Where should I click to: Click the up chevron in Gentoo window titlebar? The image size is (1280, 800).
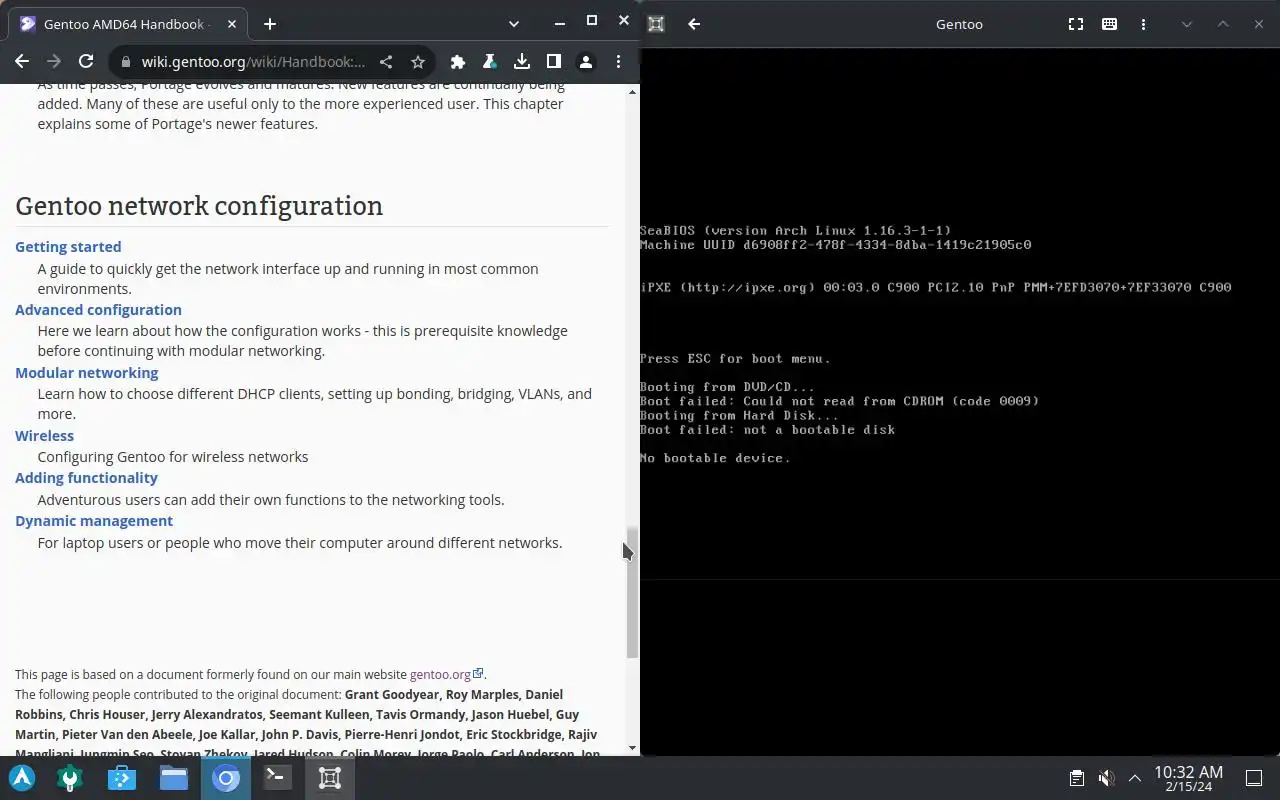click(1223, 24)
